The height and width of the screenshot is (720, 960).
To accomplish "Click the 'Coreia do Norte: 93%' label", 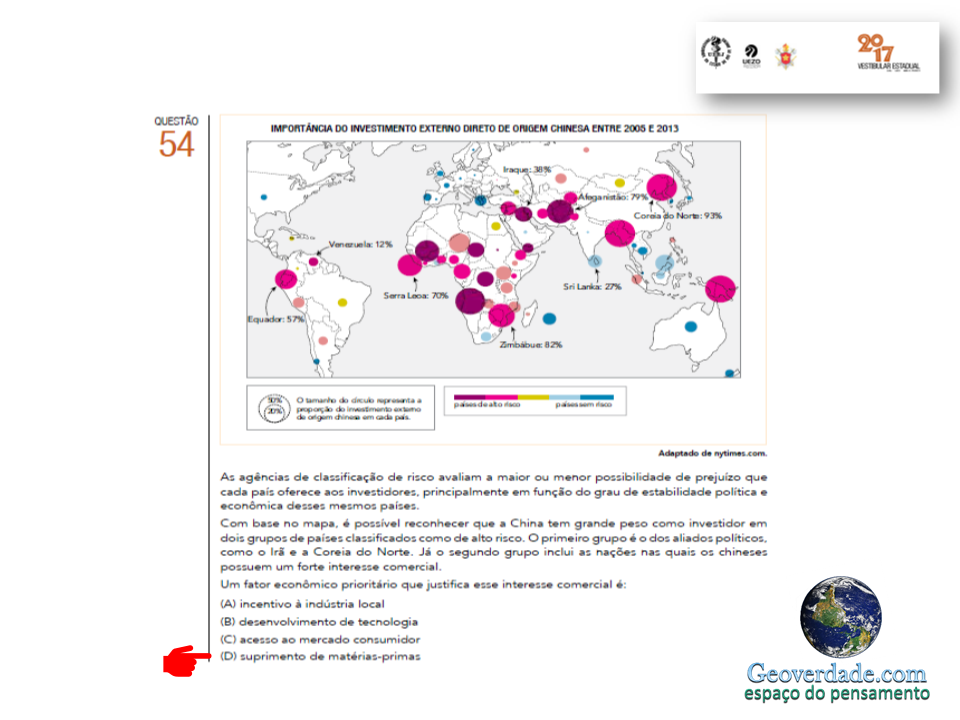I will coord(678,216).
